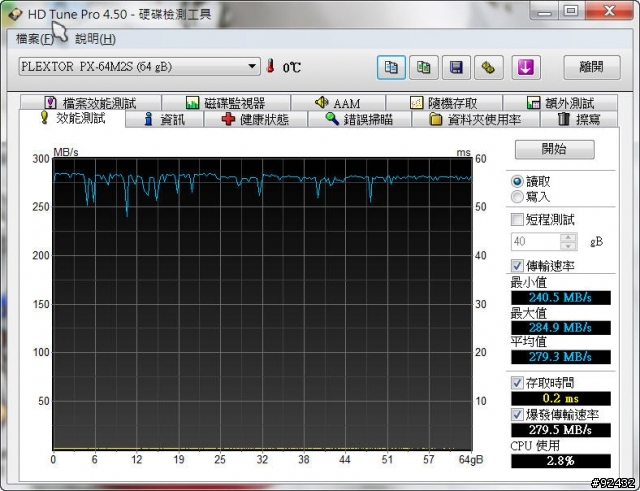Switch to the 效能測試 tab
This screenshot has height=491, width=640.
pos(73,118)
